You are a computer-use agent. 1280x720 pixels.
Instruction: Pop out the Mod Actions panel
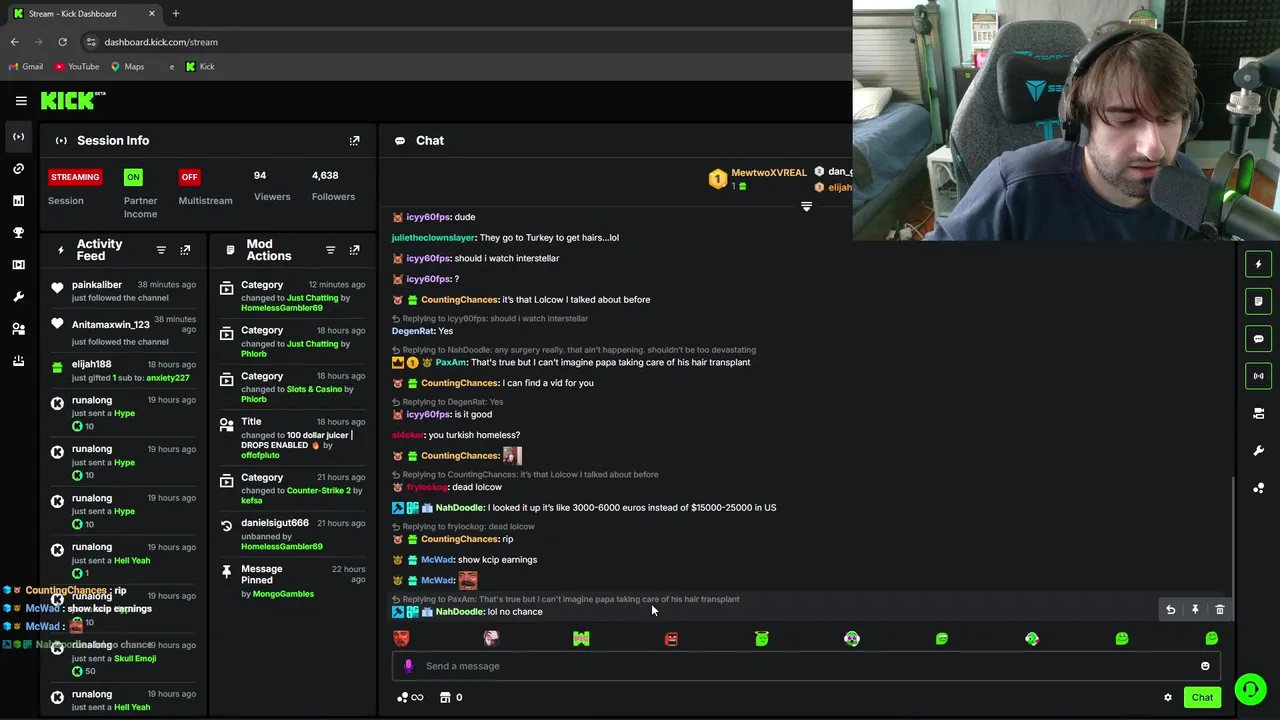pyautogui.click(x=354, y=250)
